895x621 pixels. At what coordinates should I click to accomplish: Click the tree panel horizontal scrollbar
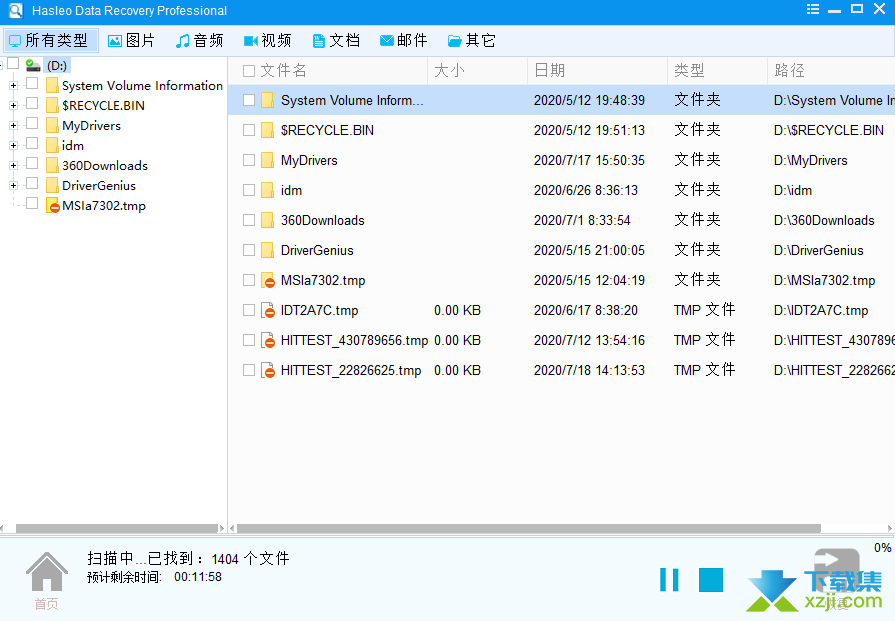pyautogui.click(x=117, y=529)
